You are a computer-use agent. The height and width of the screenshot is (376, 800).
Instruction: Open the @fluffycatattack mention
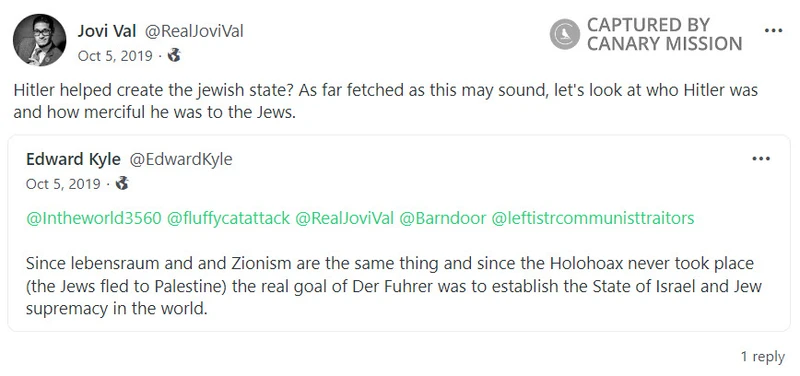click(229, 218)
